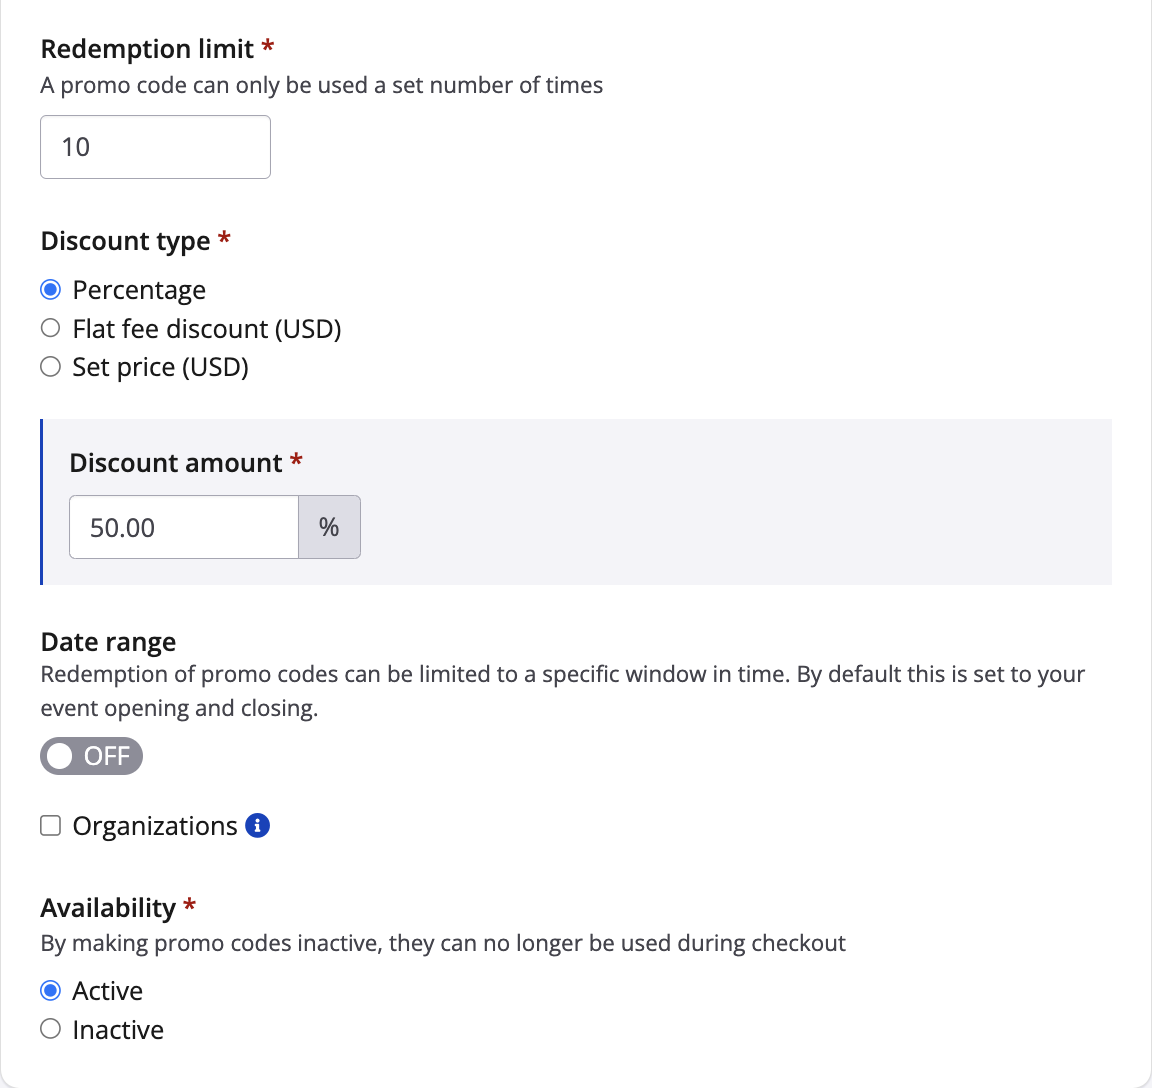Click the 'By making promo codes inactive' text
This screenshot has height=1088, width=1152.
[x=443, y=943]
